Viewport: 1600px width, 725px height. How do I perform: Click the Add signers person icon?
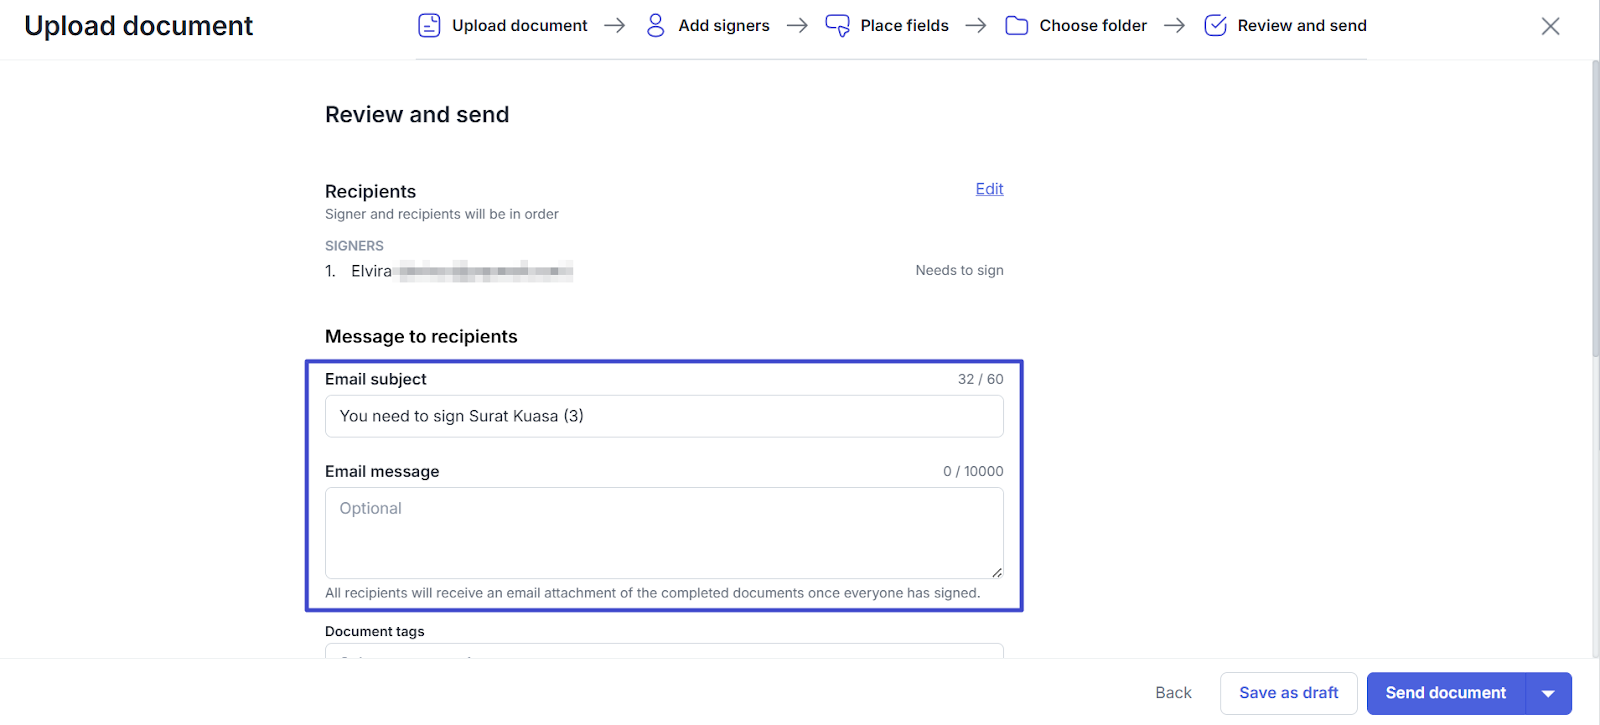656,26
